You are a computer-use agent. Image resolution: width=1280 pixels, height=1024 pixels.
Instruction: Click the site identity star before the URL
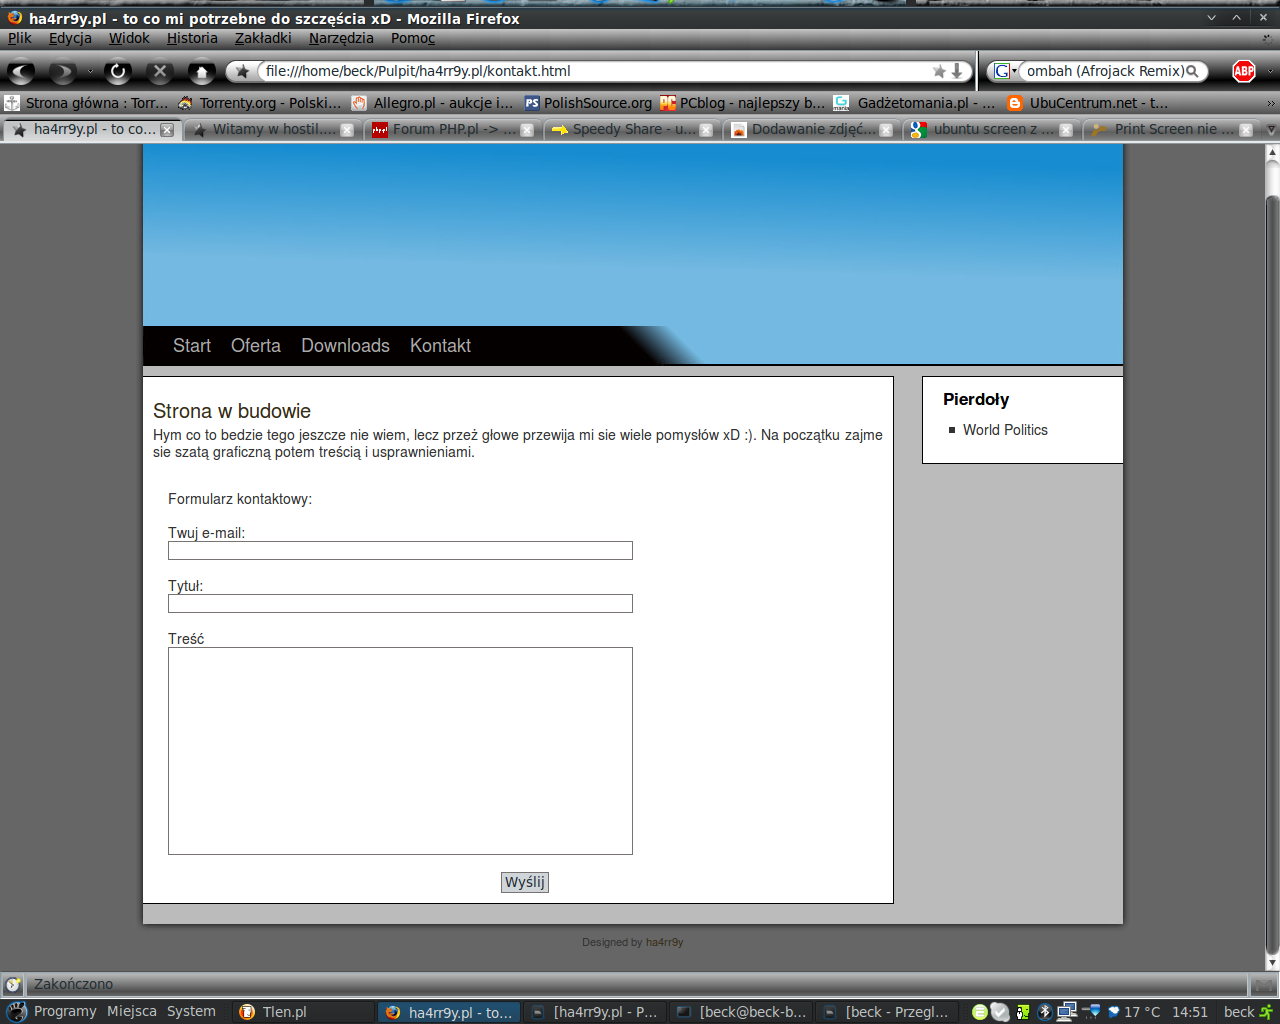(x=242, y=71)
